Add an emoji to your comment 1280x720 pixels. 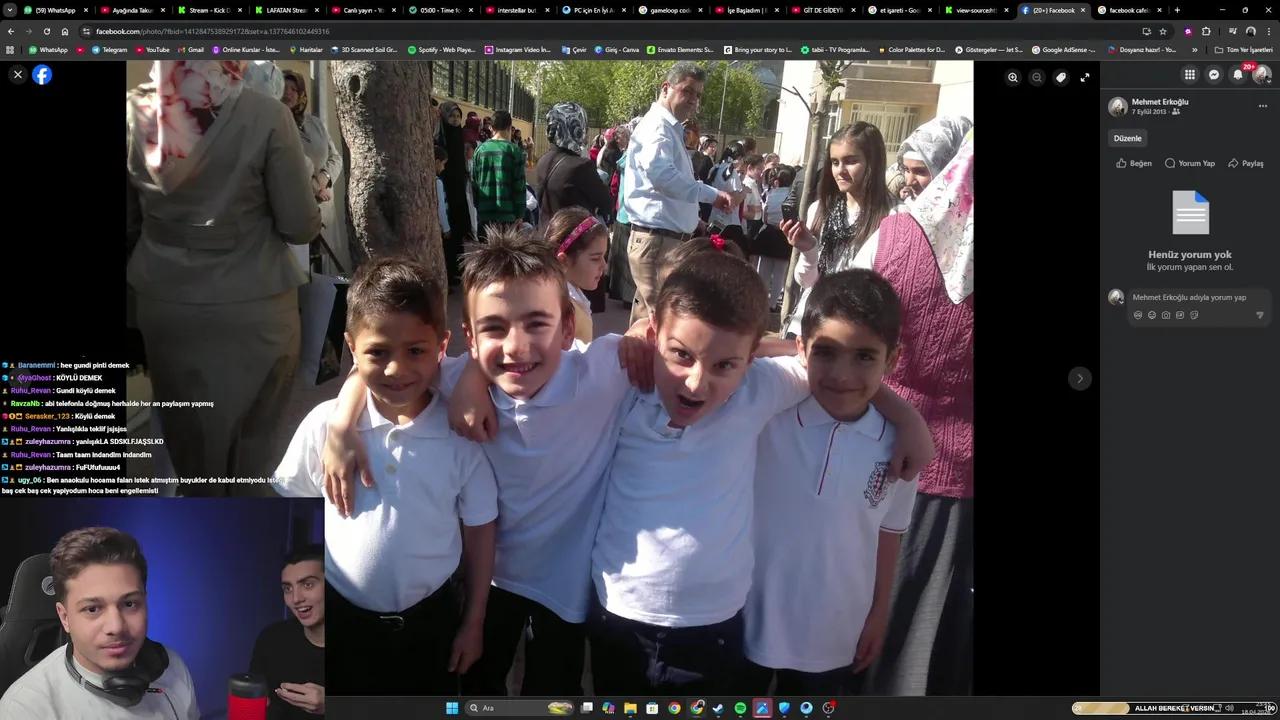(x=1152, y=314)
